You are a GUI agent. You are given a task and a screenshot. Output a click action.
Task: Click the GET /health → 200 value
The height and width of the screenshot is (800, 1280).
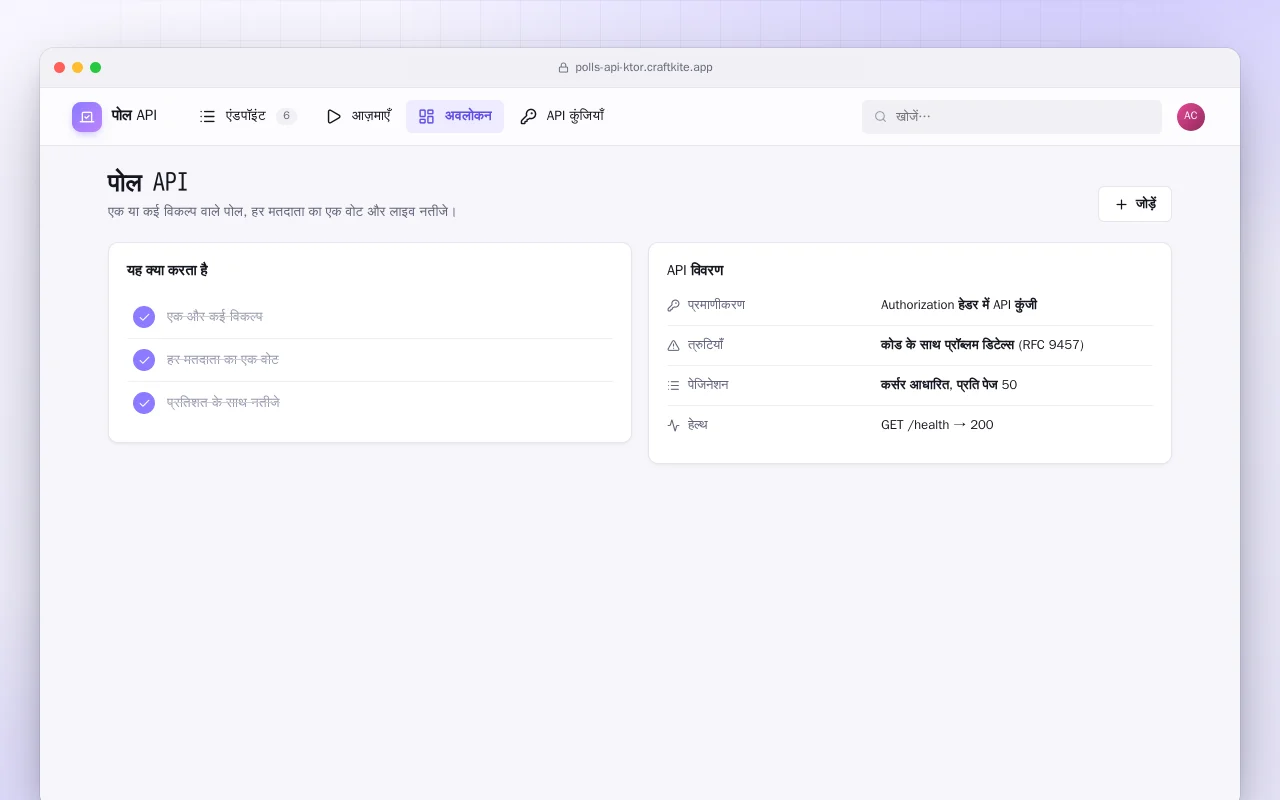coord(937,425)
